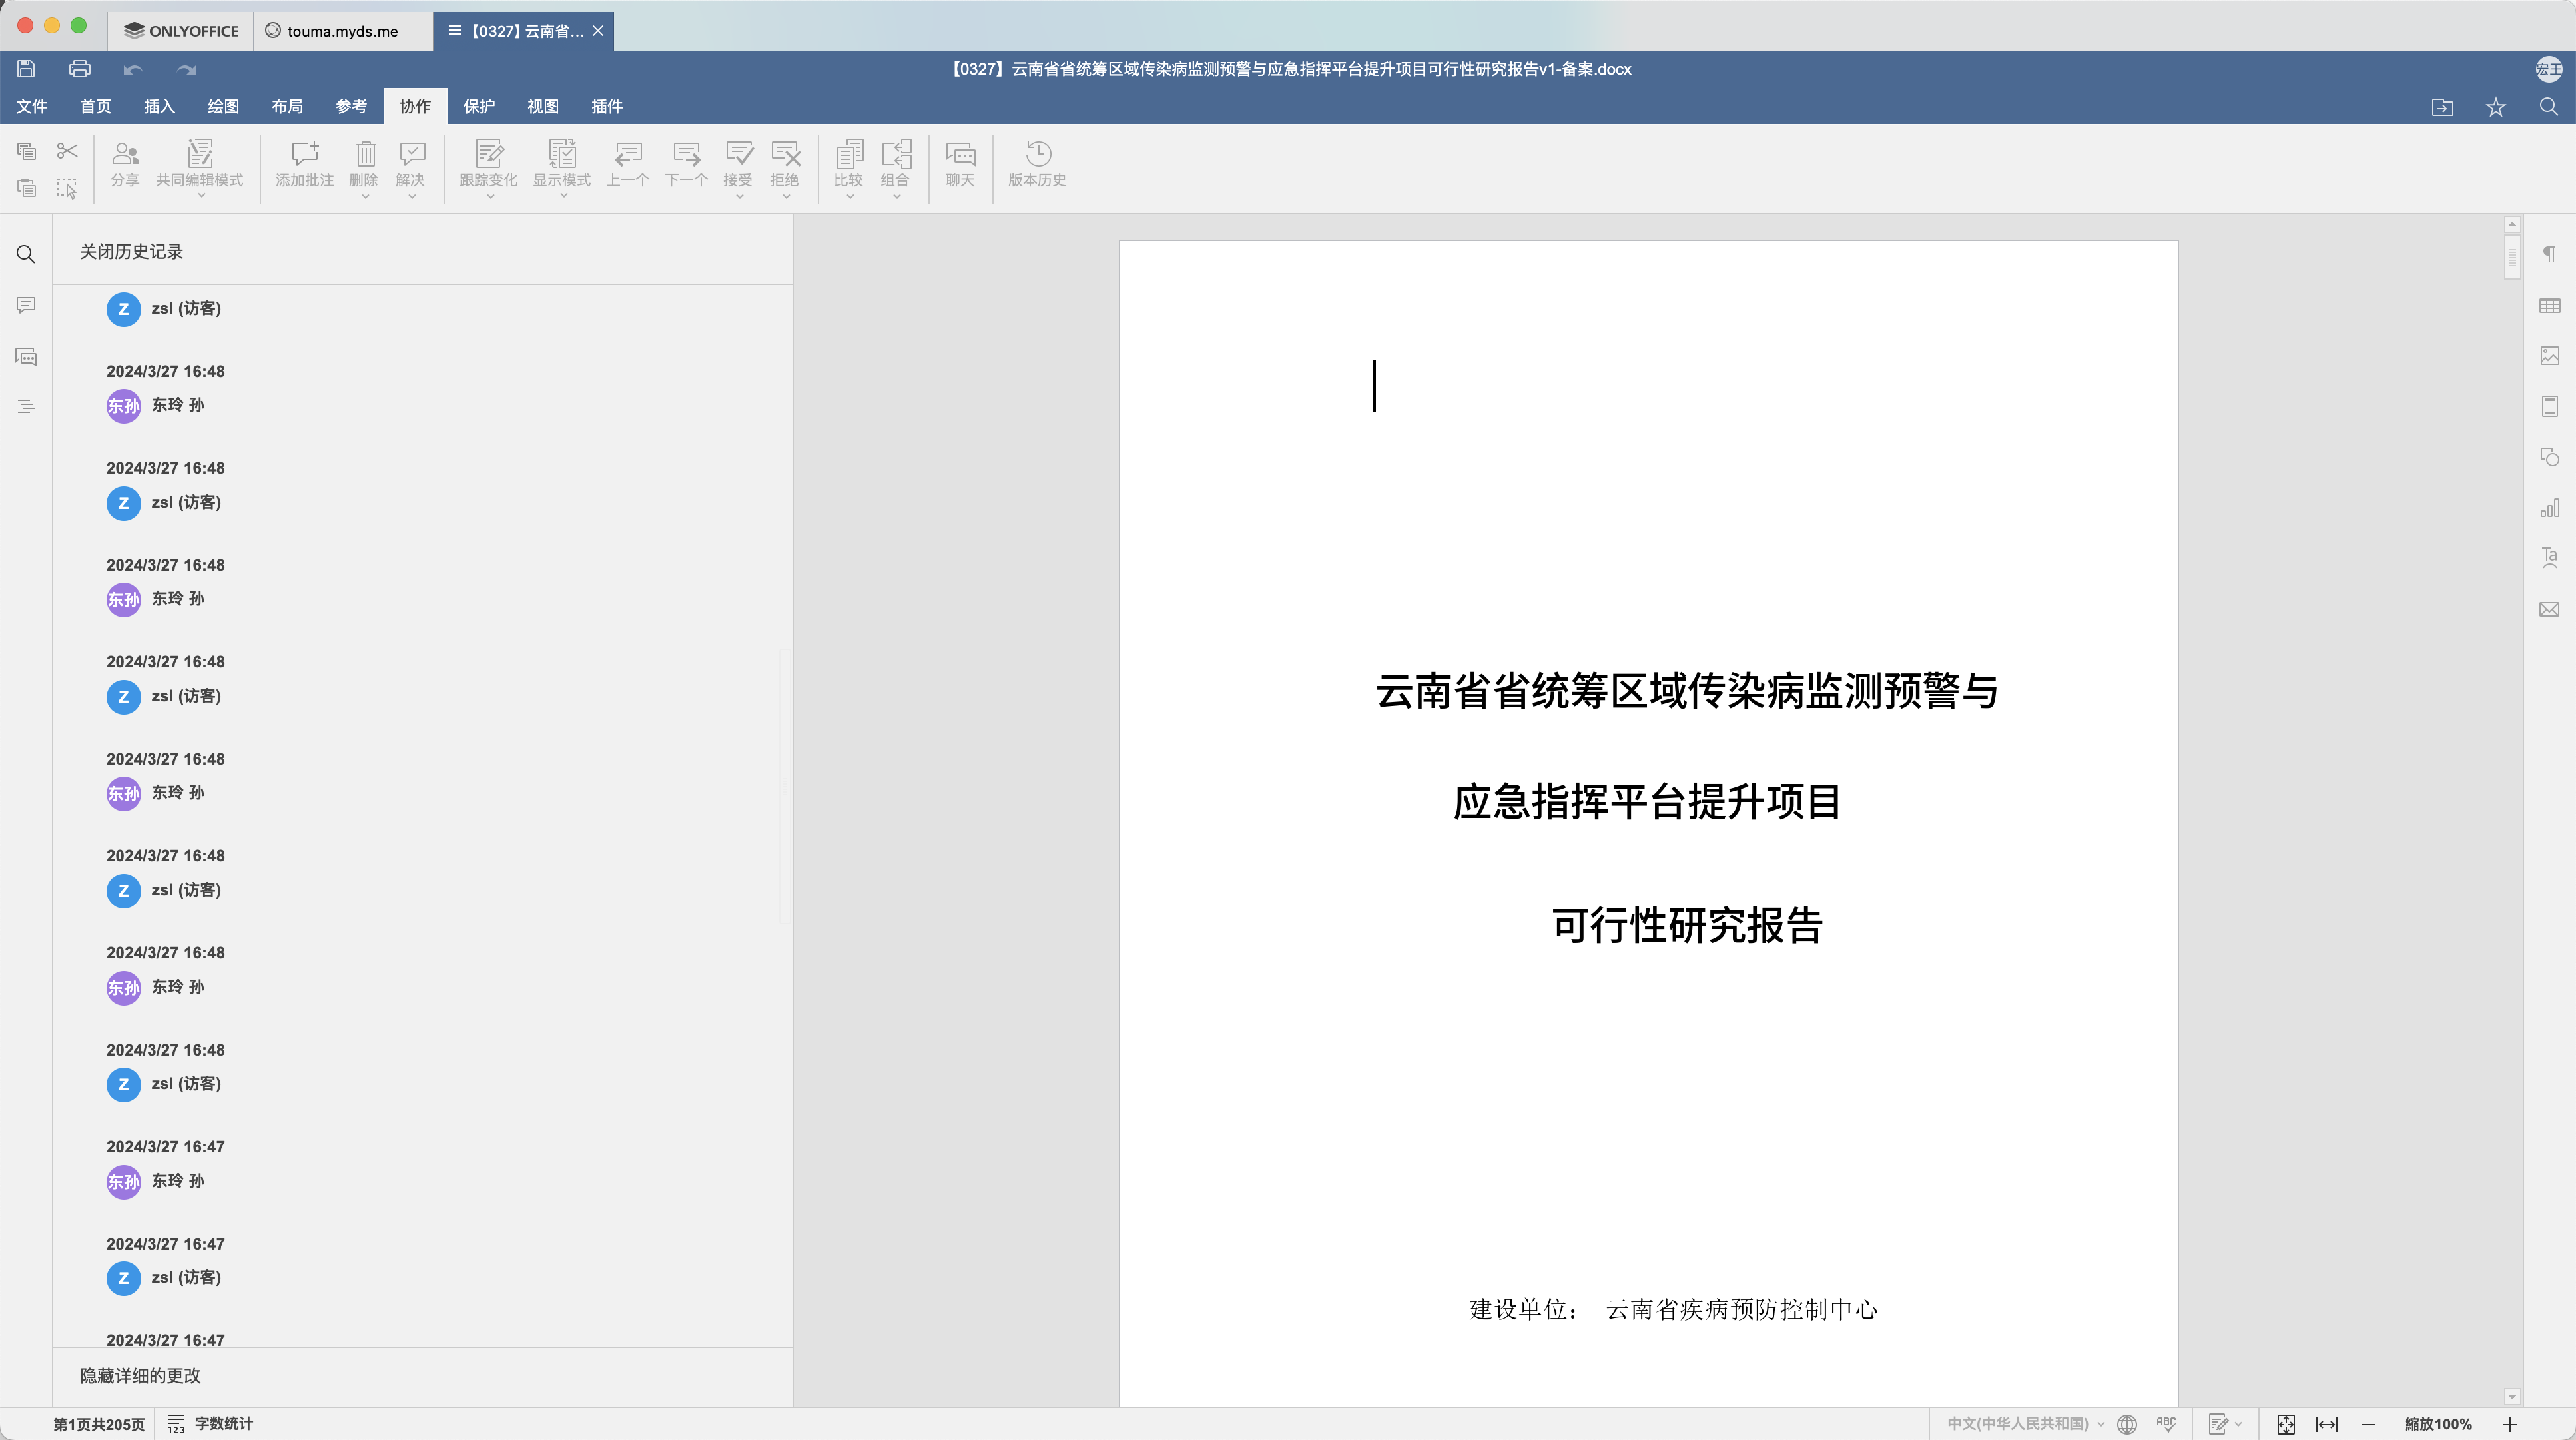Click 关闭历史记录 to close history
This screenshot has width=2576, height=1440.
click(x=131, y=252)
